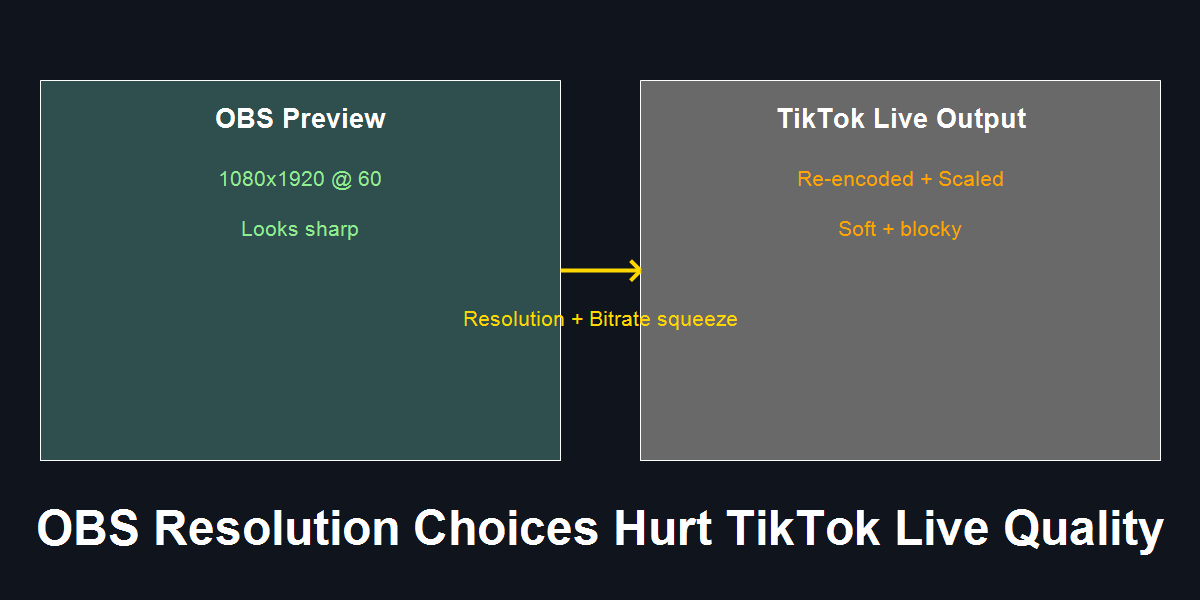
Task: Click the yellow arrow between the panels
Action: click(x=601, y=270)
